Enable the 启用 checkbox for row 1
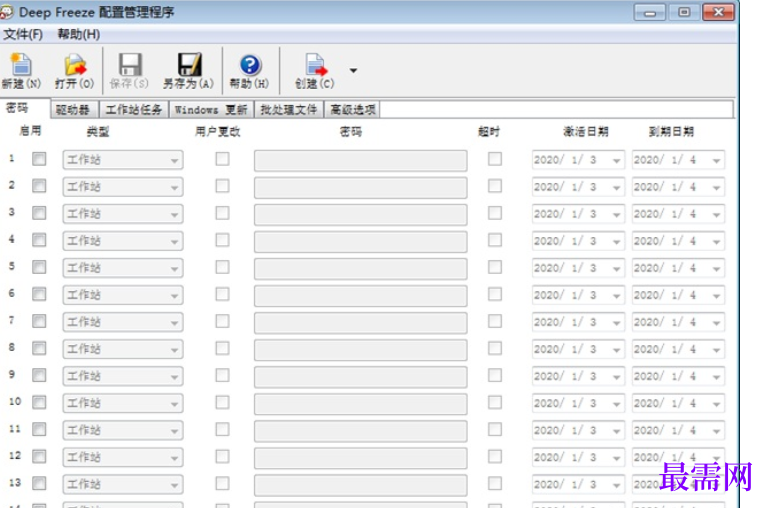The image size is (771, 508). point(39,159)
